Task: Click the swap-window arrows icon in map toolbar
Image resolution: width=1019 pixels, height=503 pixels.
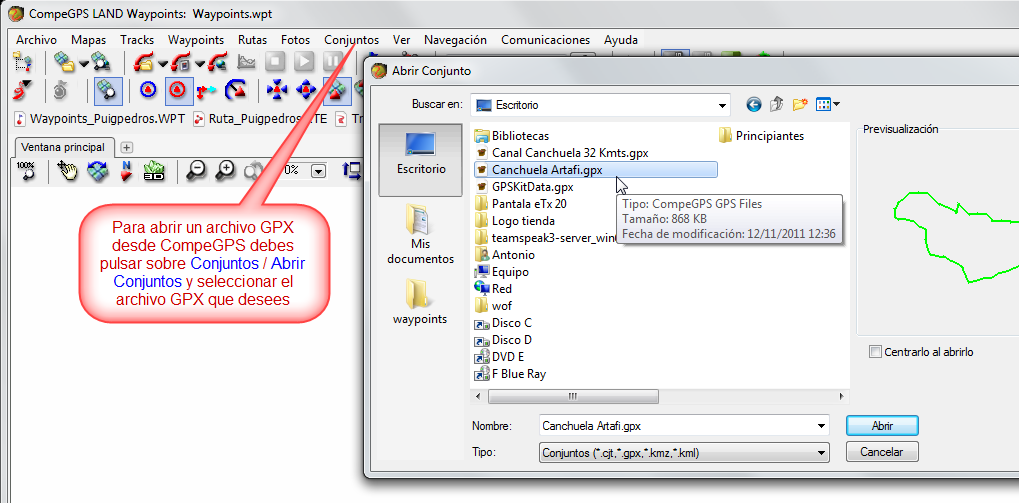Action: pos(352,170)
